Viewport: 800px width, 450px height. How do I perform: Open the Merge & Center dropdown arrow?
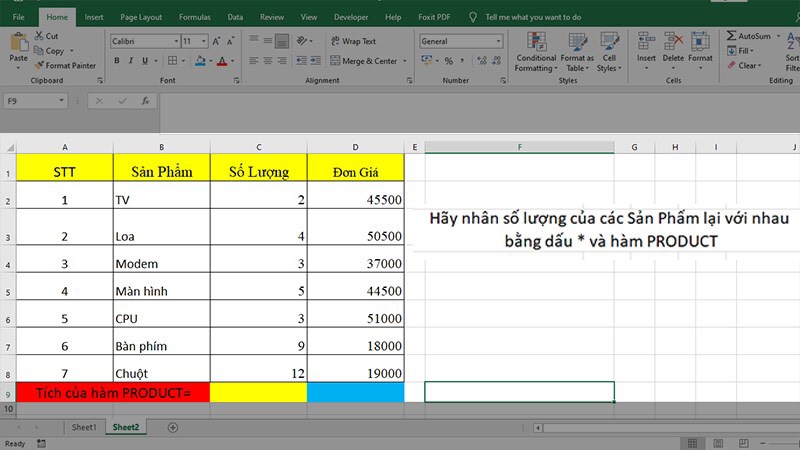[405, 61]
